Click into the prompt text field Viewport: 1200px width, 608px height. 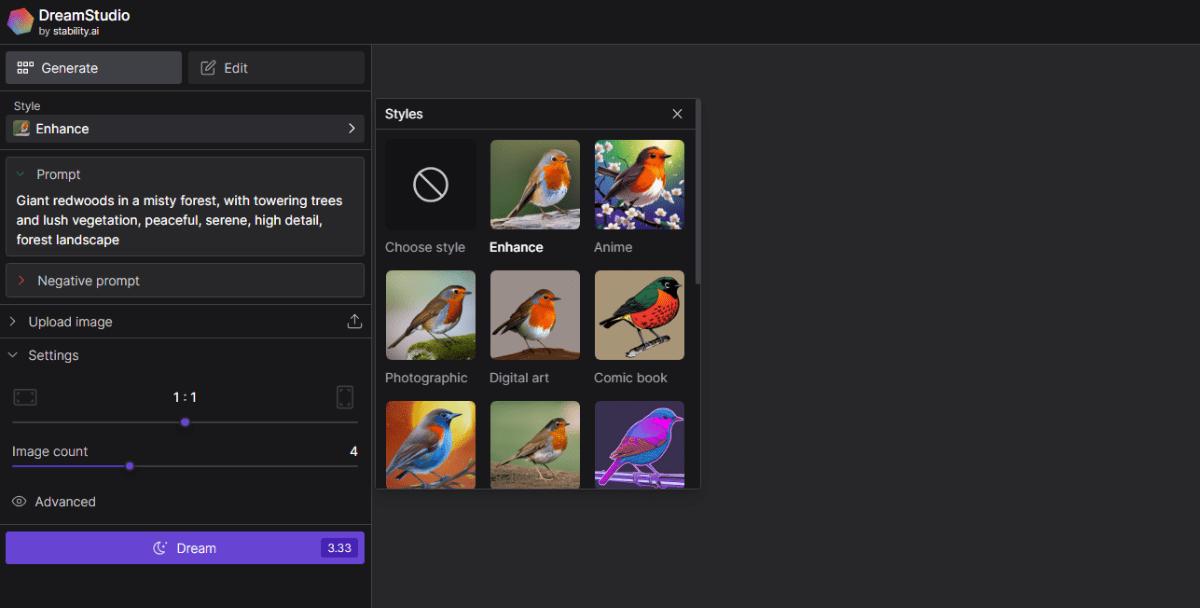click(185, 220)
